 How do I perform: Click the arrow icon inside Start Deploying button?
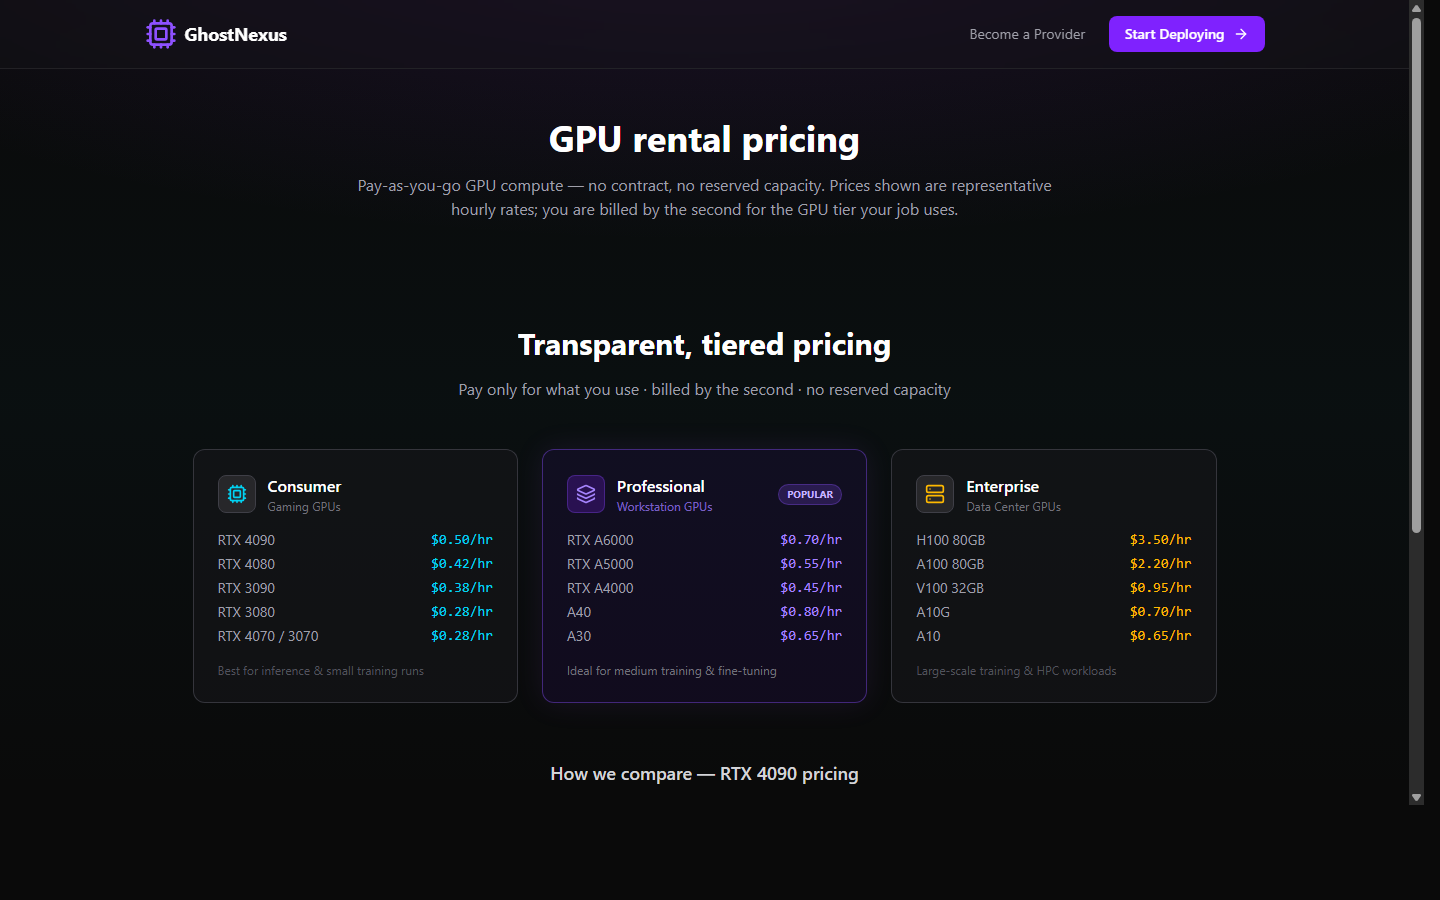coord(1242,33)
